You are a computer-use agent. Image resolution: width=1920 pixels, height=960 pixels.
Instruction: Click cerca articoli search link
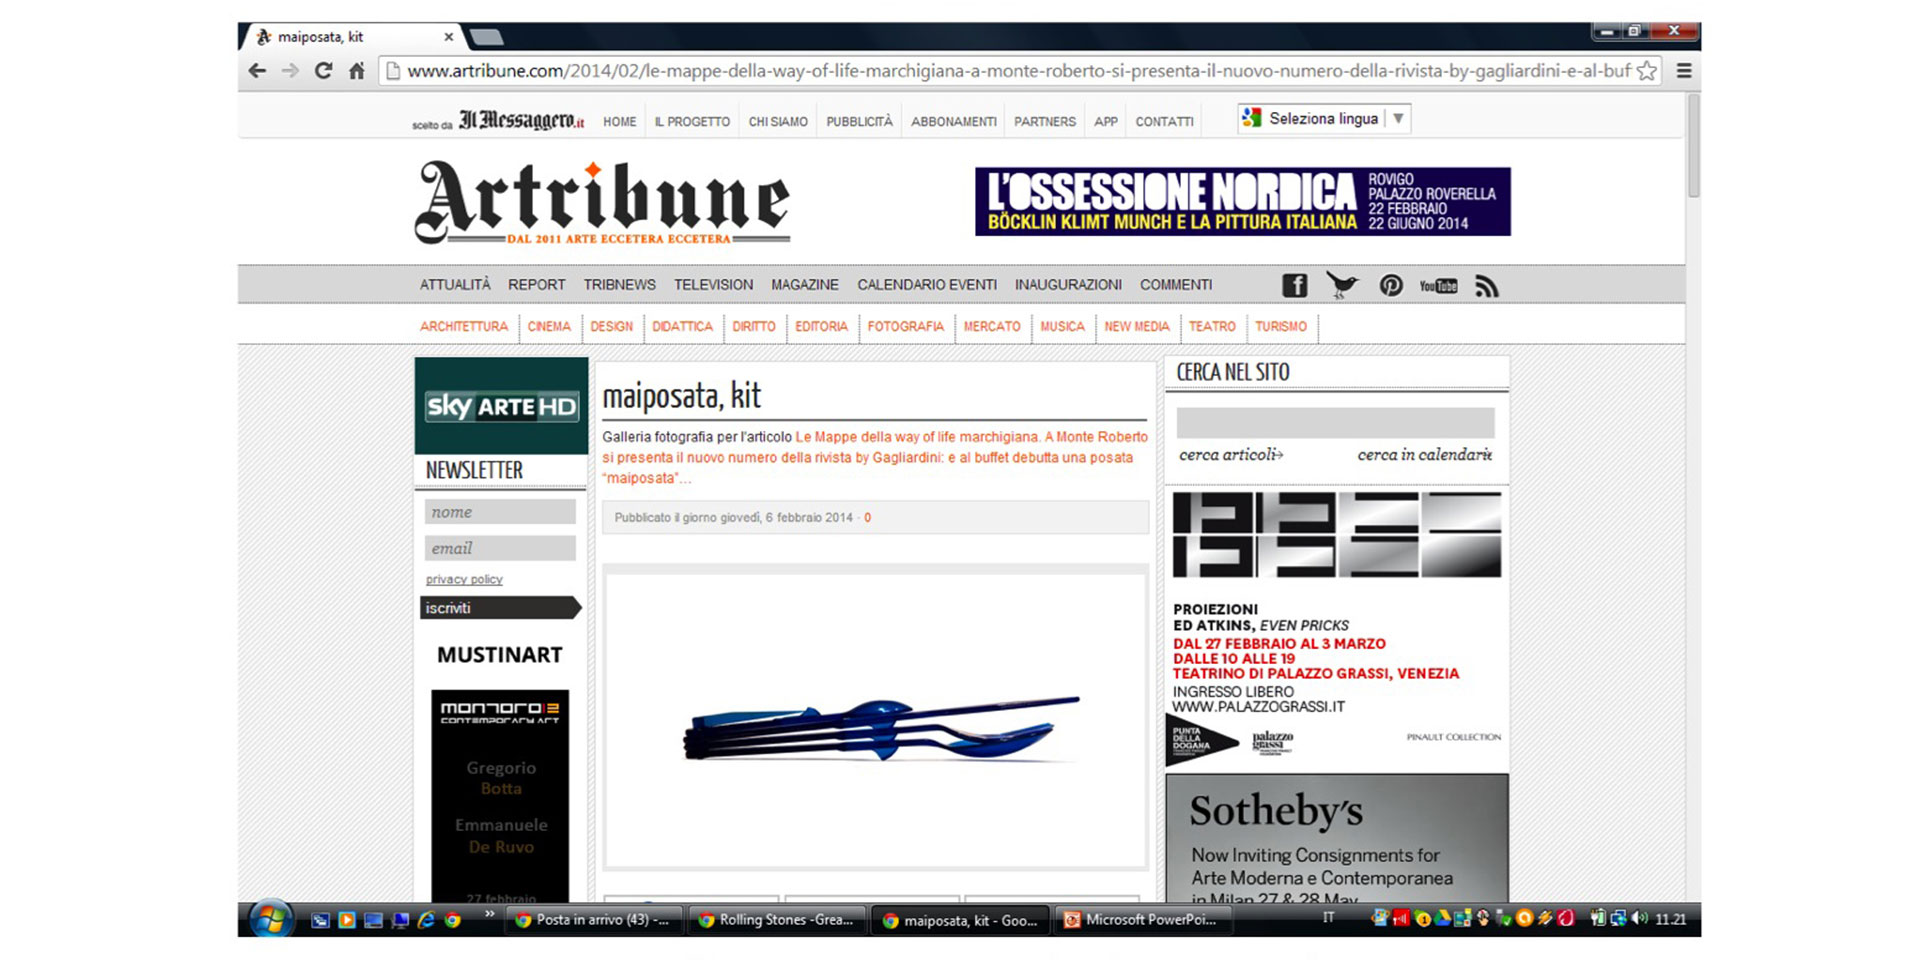tap(1231, 455)
